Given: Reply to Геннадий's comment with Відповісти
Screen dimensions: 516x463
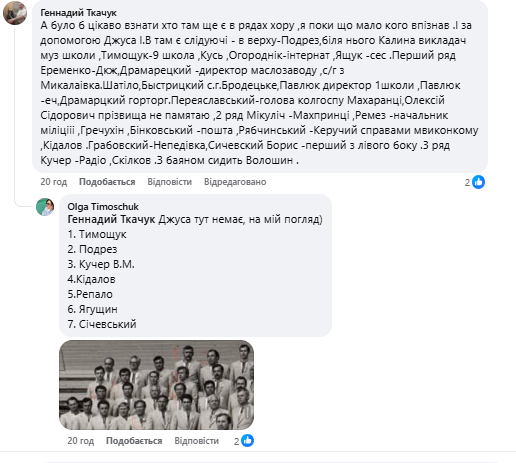Looking at the screenshot, I should [170, 182].
